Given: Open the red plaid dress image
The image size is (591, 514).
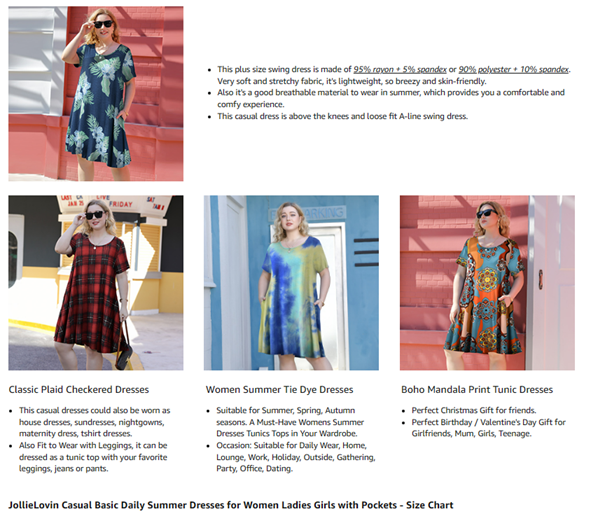Looking at the screenshot, I should [96, 283].
